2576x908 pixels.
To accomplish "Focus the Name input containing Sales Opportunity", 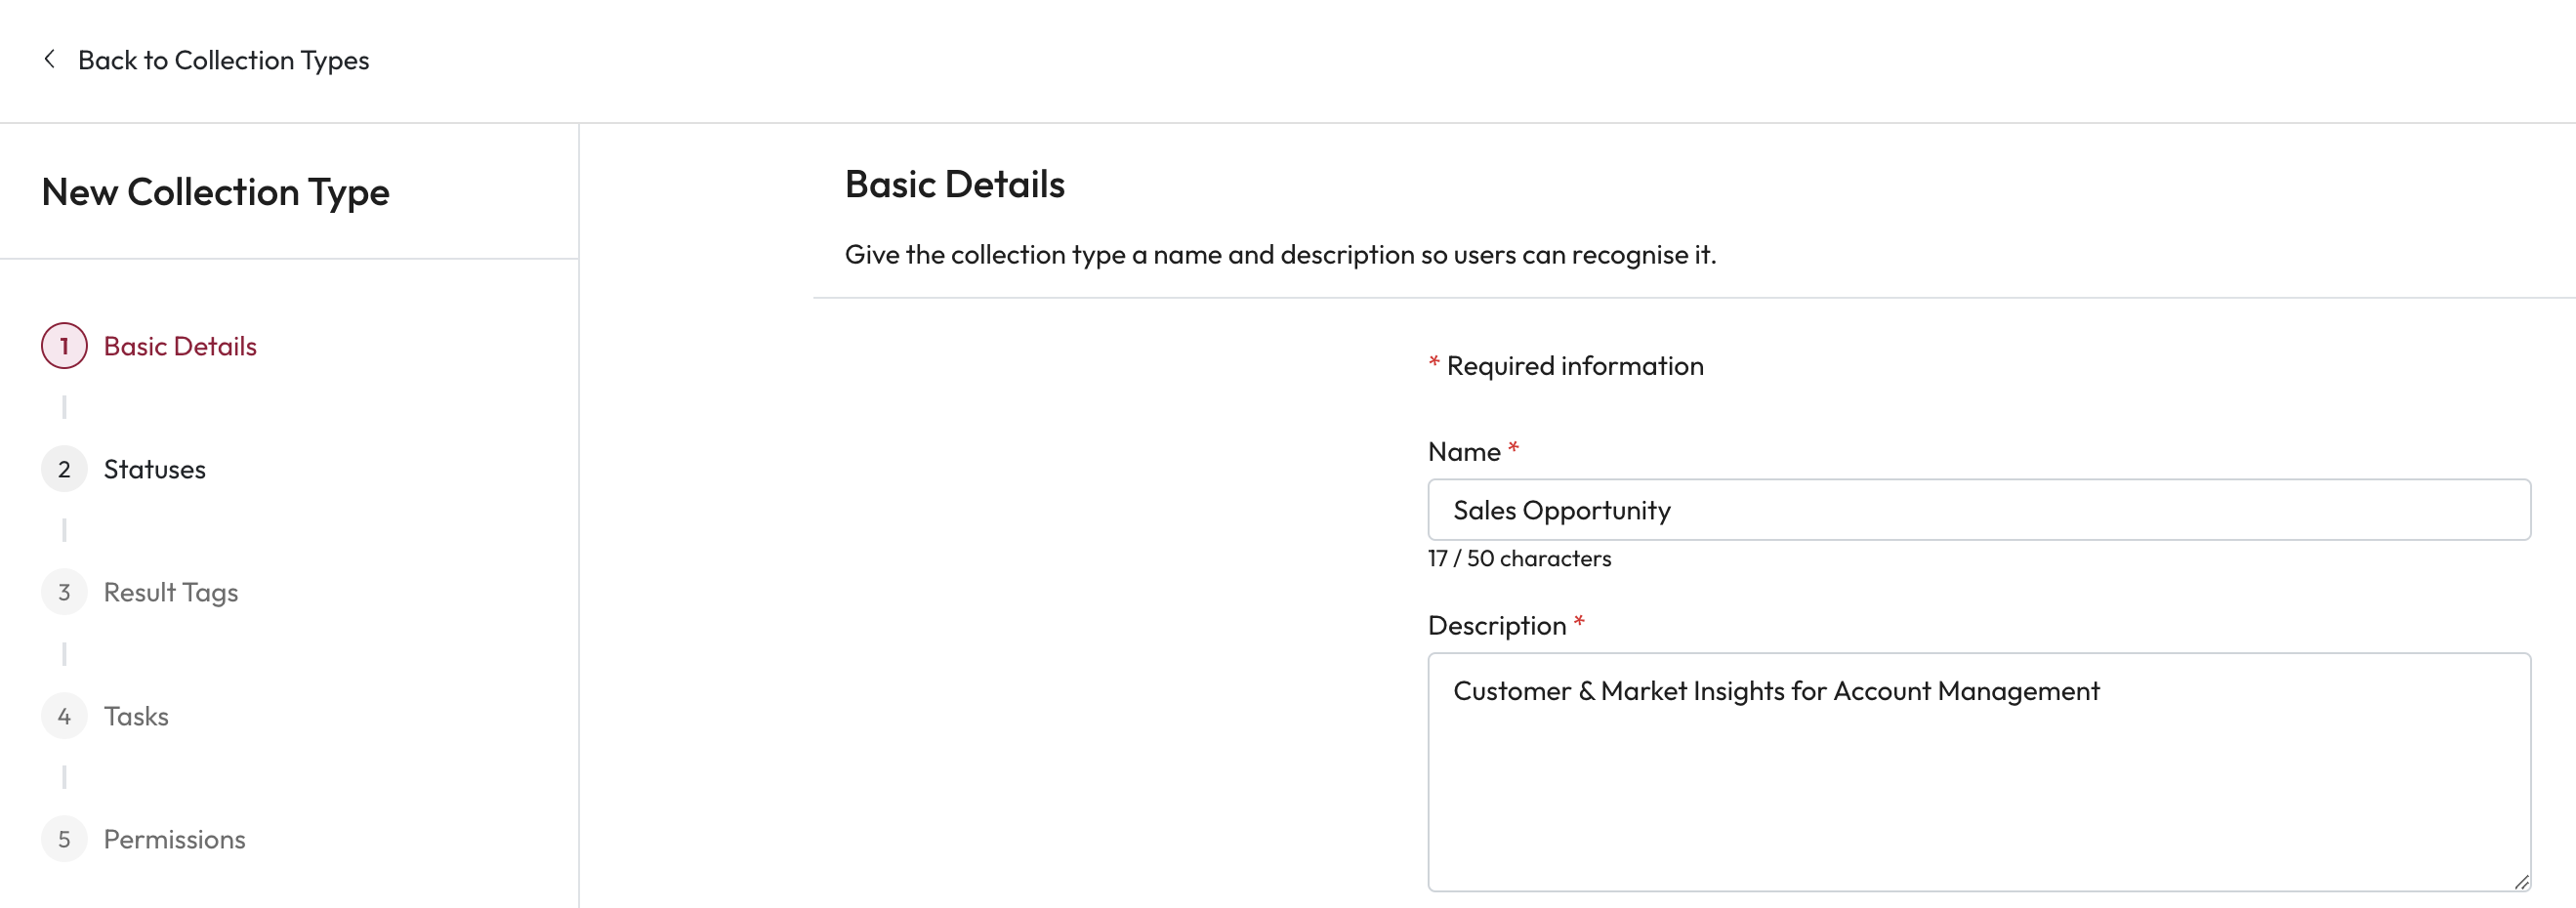I will [1978, 510].
